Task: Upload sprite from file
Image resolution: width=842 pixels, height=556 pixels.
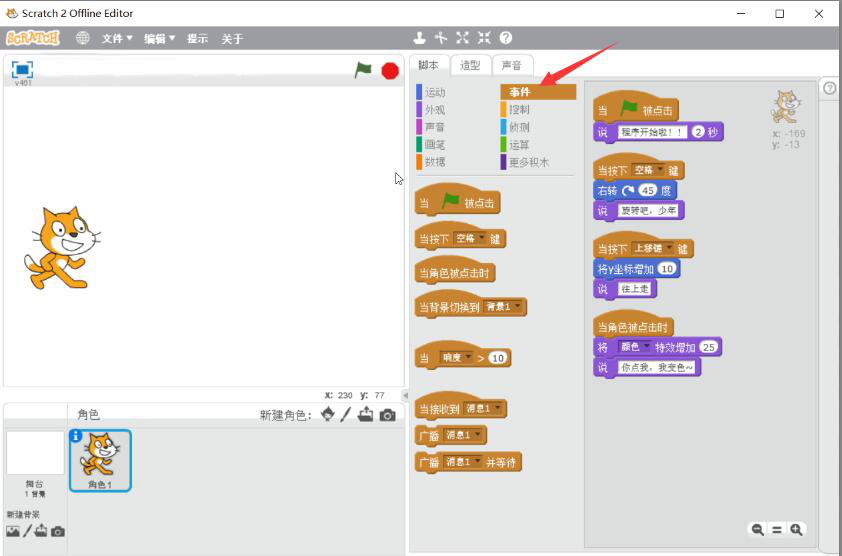Action: 365,414
